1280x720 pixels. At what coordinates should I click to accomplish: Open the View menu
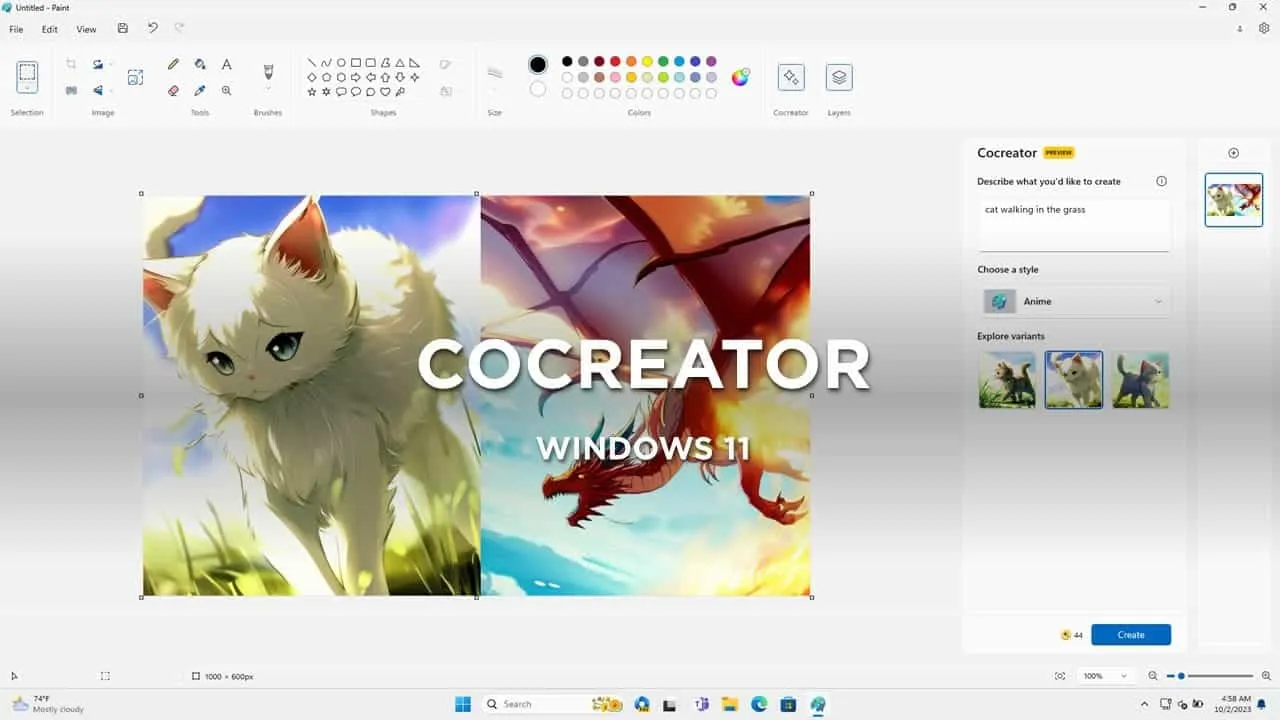coord(86,29)
